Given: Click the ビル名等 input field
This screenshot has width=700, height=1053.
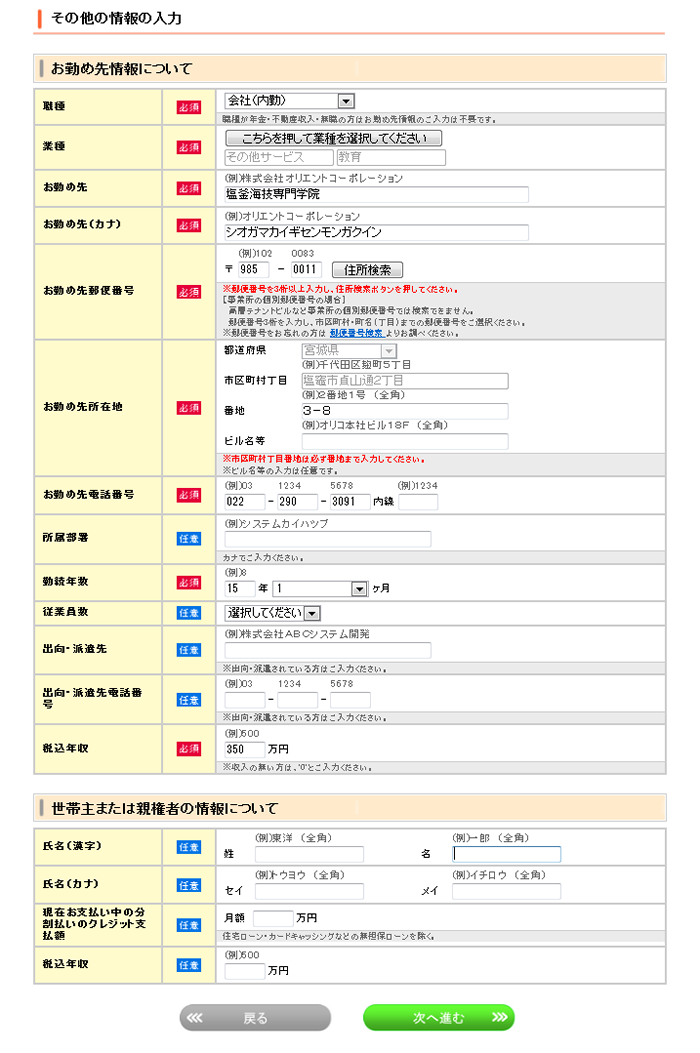Looking at the screenshot, I should 404,441.
